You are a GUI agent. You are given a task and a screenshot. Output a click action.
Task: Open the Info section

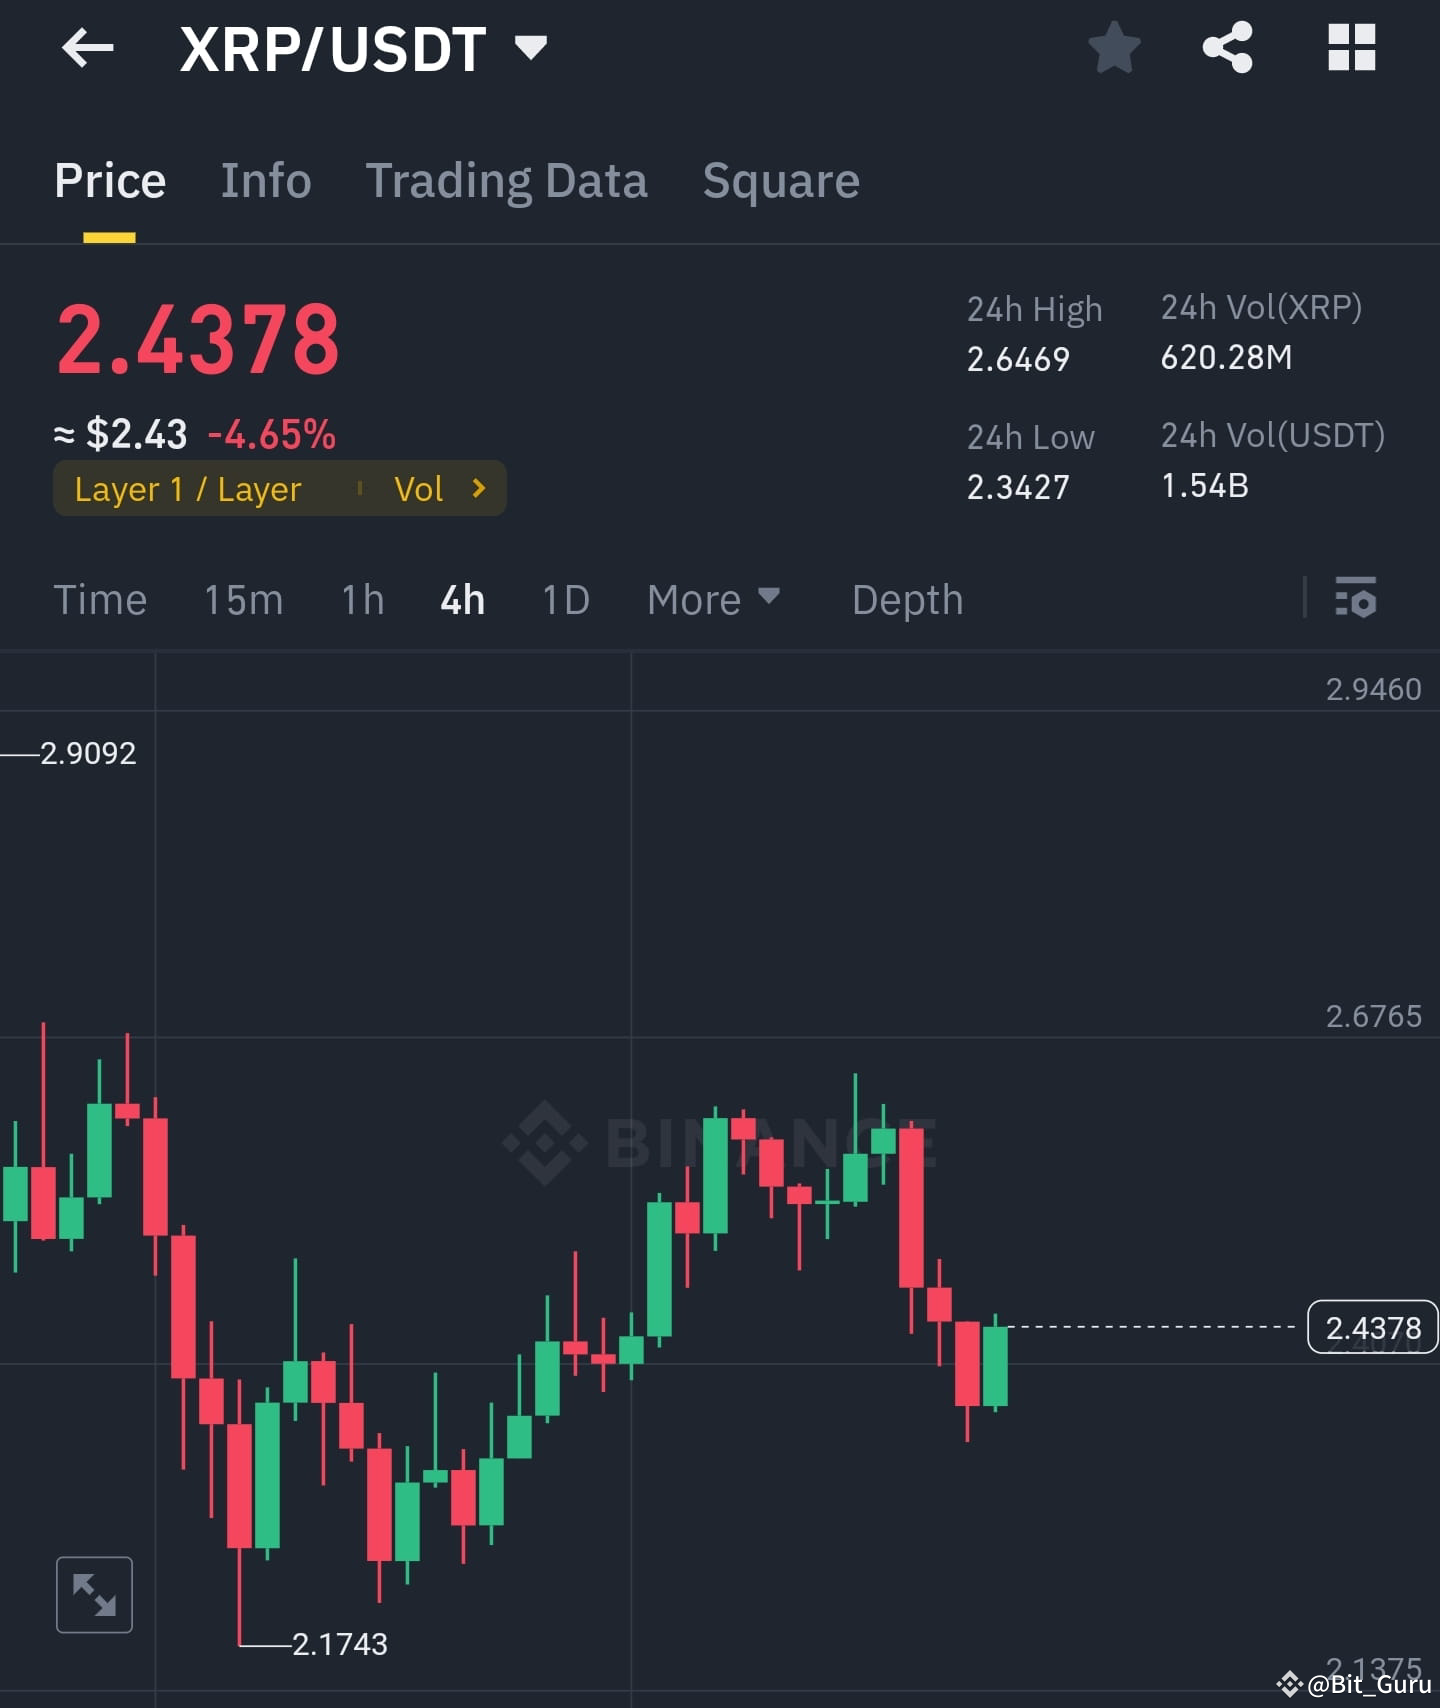[266, 181]
